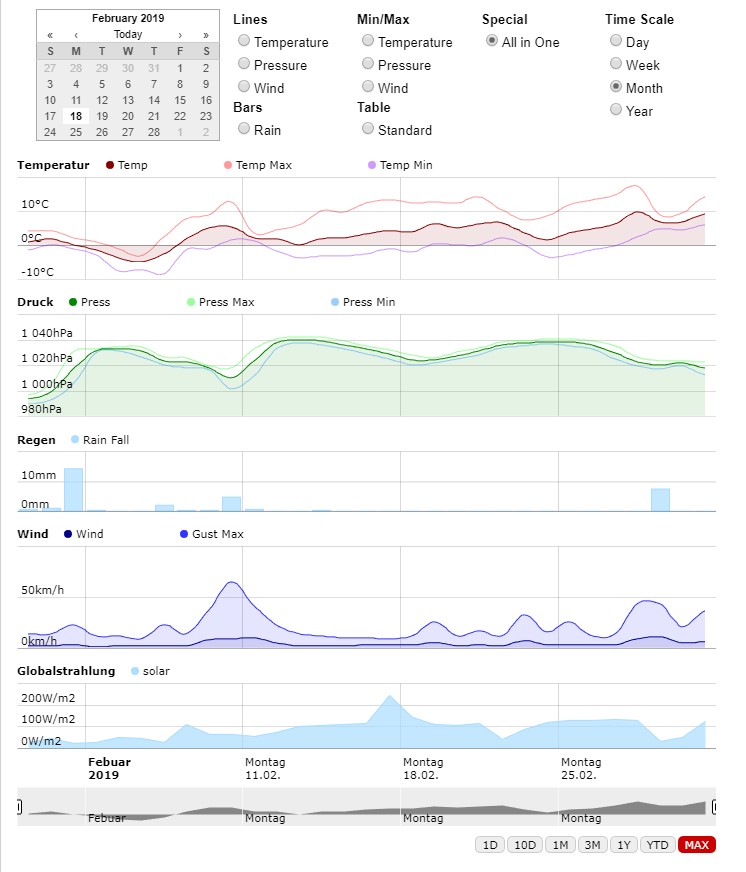Select February 1 in calendar
746x872 pixels.
tap(180, 68)
